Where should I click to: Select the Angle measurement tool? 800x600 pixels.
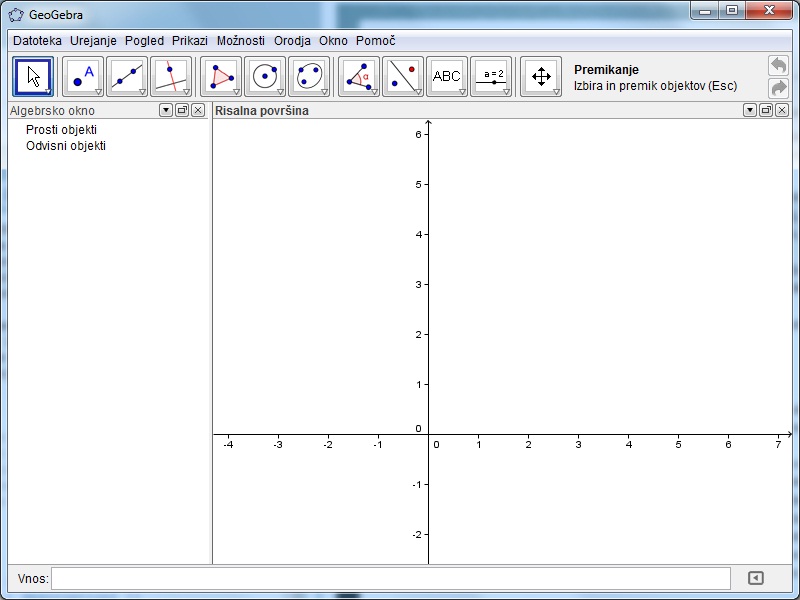click(x=359, y=76)
